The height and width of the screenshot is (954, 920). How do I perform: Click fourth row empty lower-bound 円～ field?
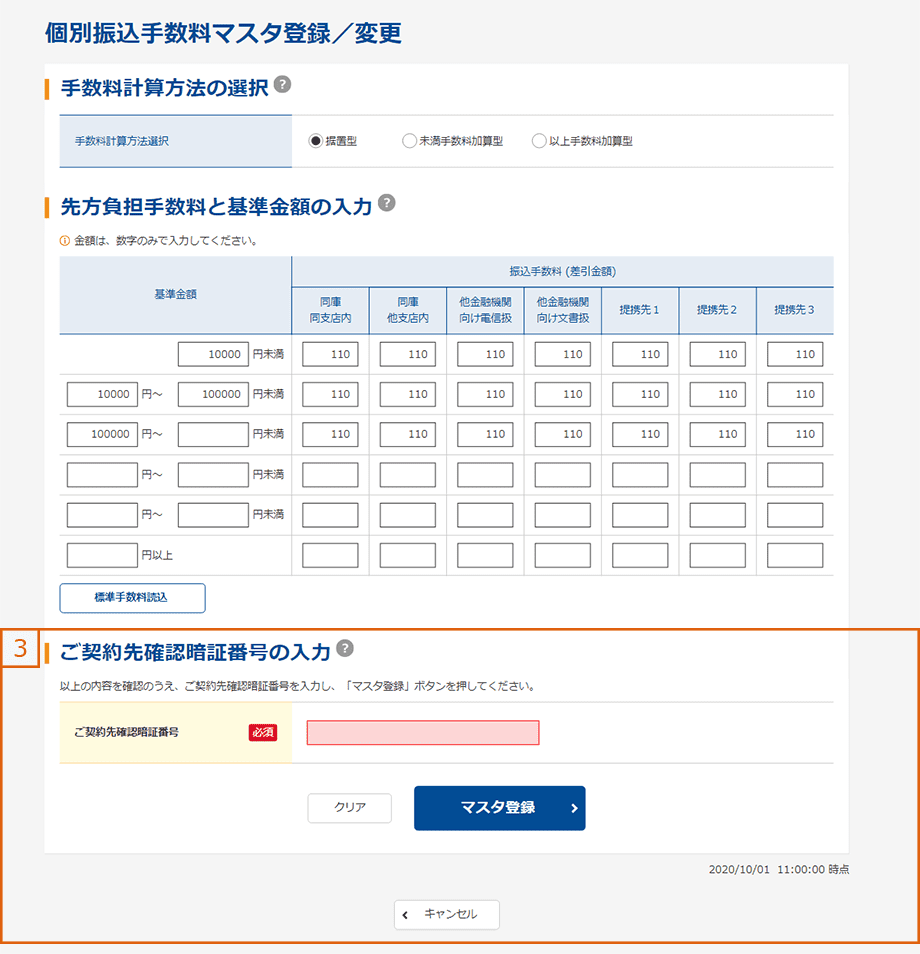(102, 475)
